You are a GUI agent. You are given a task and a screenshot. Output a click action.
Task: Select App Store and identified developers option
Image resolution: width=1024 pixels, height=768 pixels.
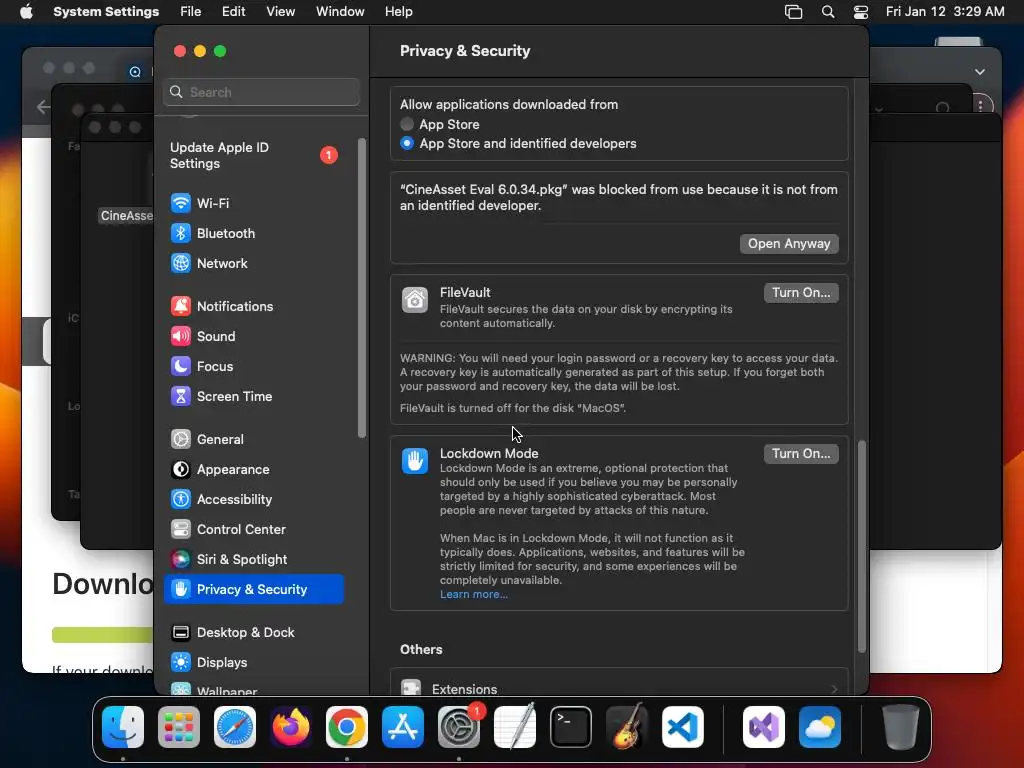tap(407, 143)
